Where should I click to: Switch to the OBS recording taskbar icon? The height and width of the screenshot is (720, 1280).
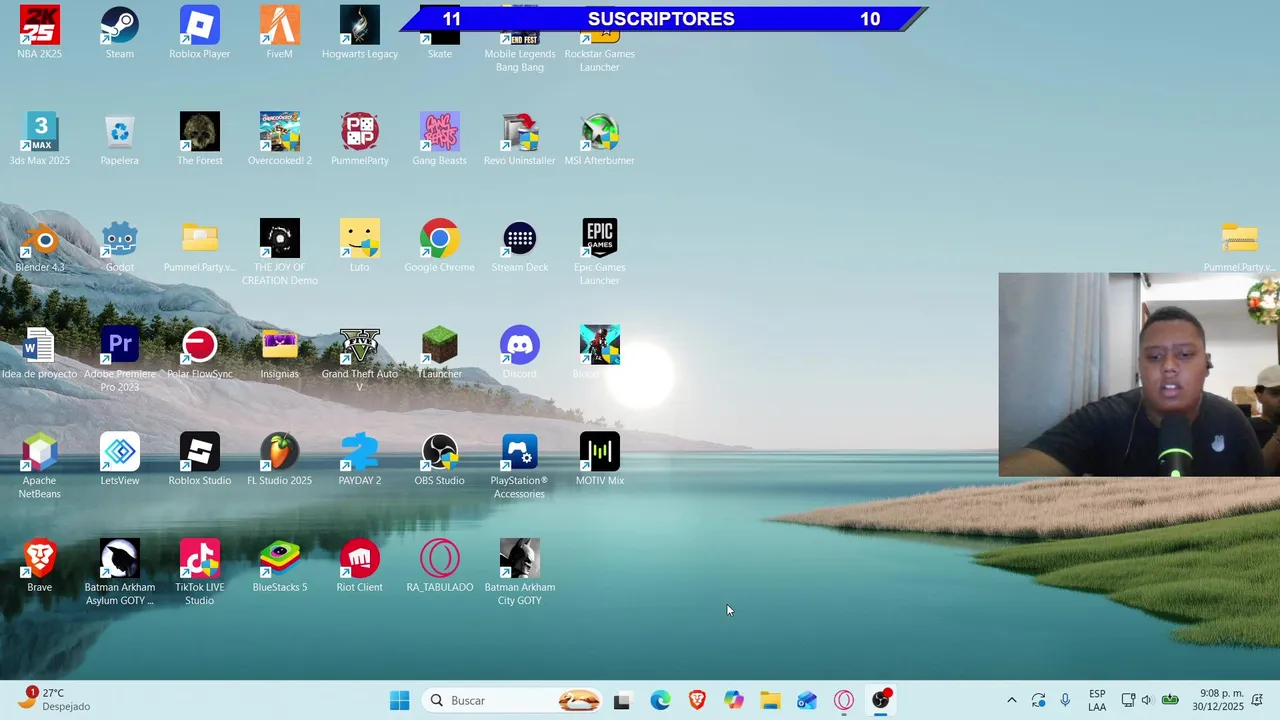(881, 700)
